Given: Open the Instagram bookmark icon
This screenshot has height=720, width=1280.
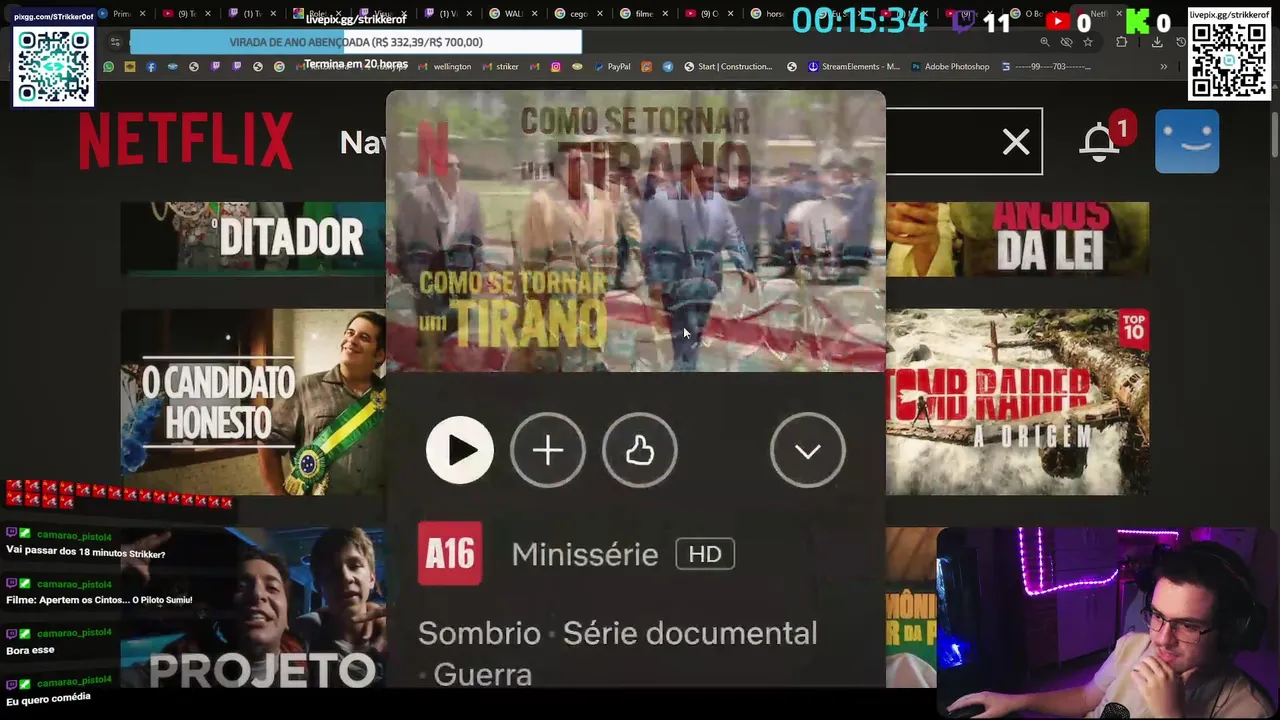Looking at the screenshot, I should pos(555,66).
